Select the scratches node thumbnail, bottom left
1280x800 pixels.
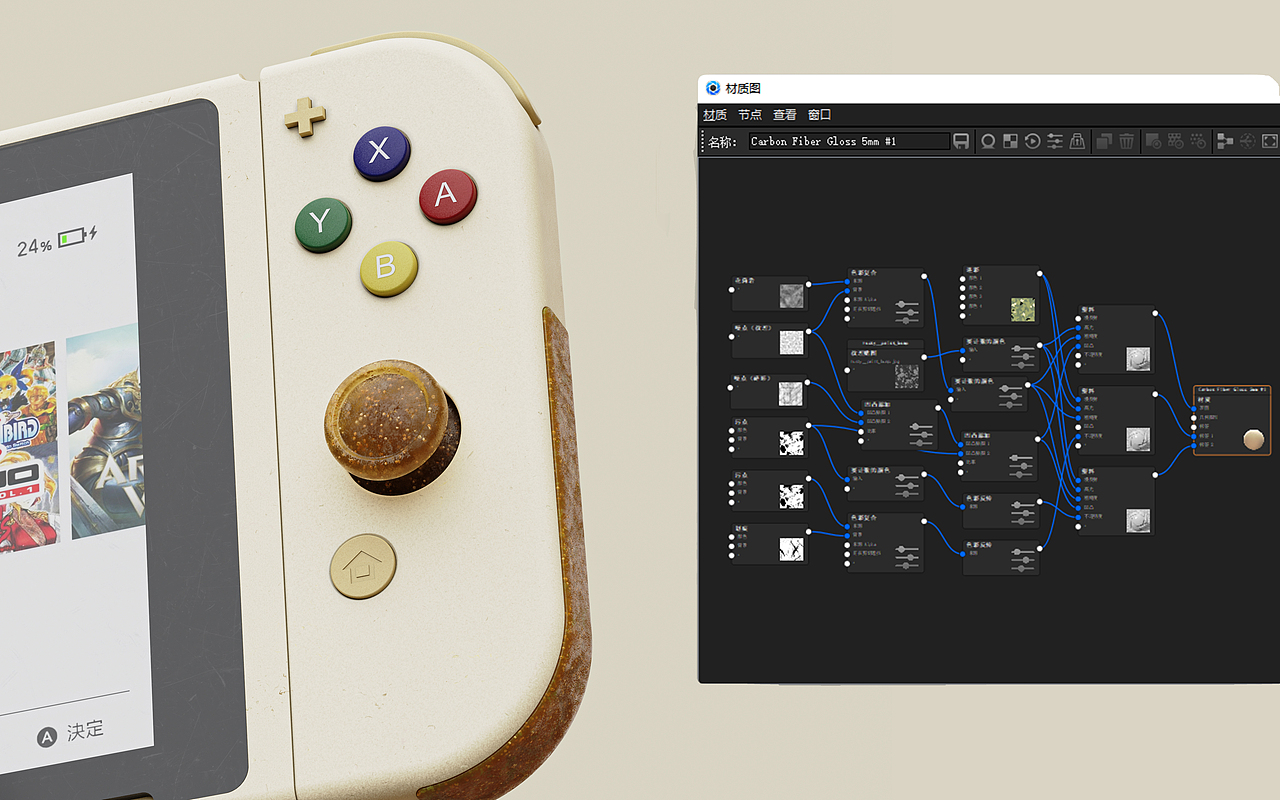(x=792, y=547)
